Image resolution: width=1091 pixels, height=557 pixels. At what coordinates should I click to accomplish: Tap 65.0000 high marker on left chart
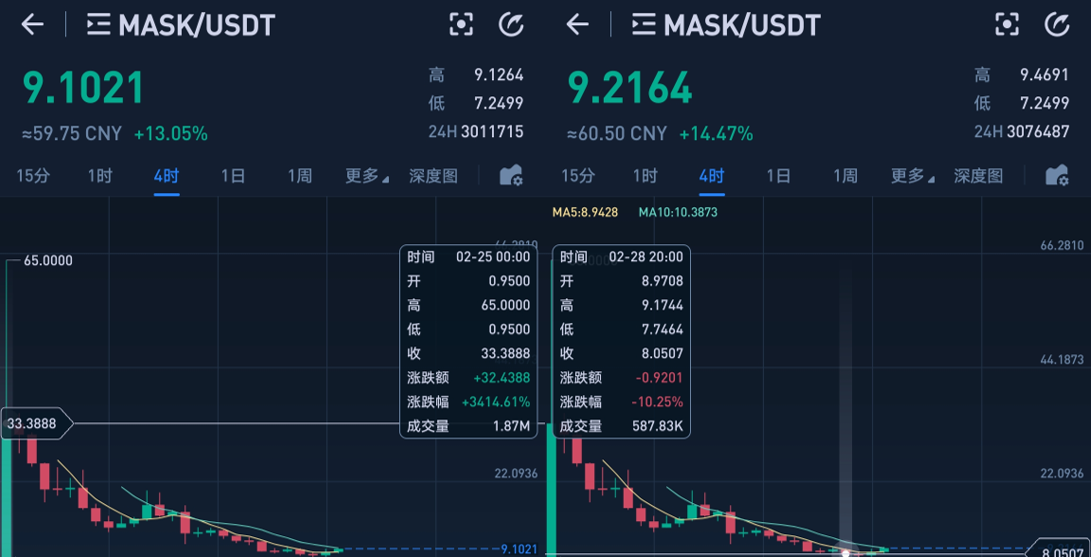tap(48, 261)
